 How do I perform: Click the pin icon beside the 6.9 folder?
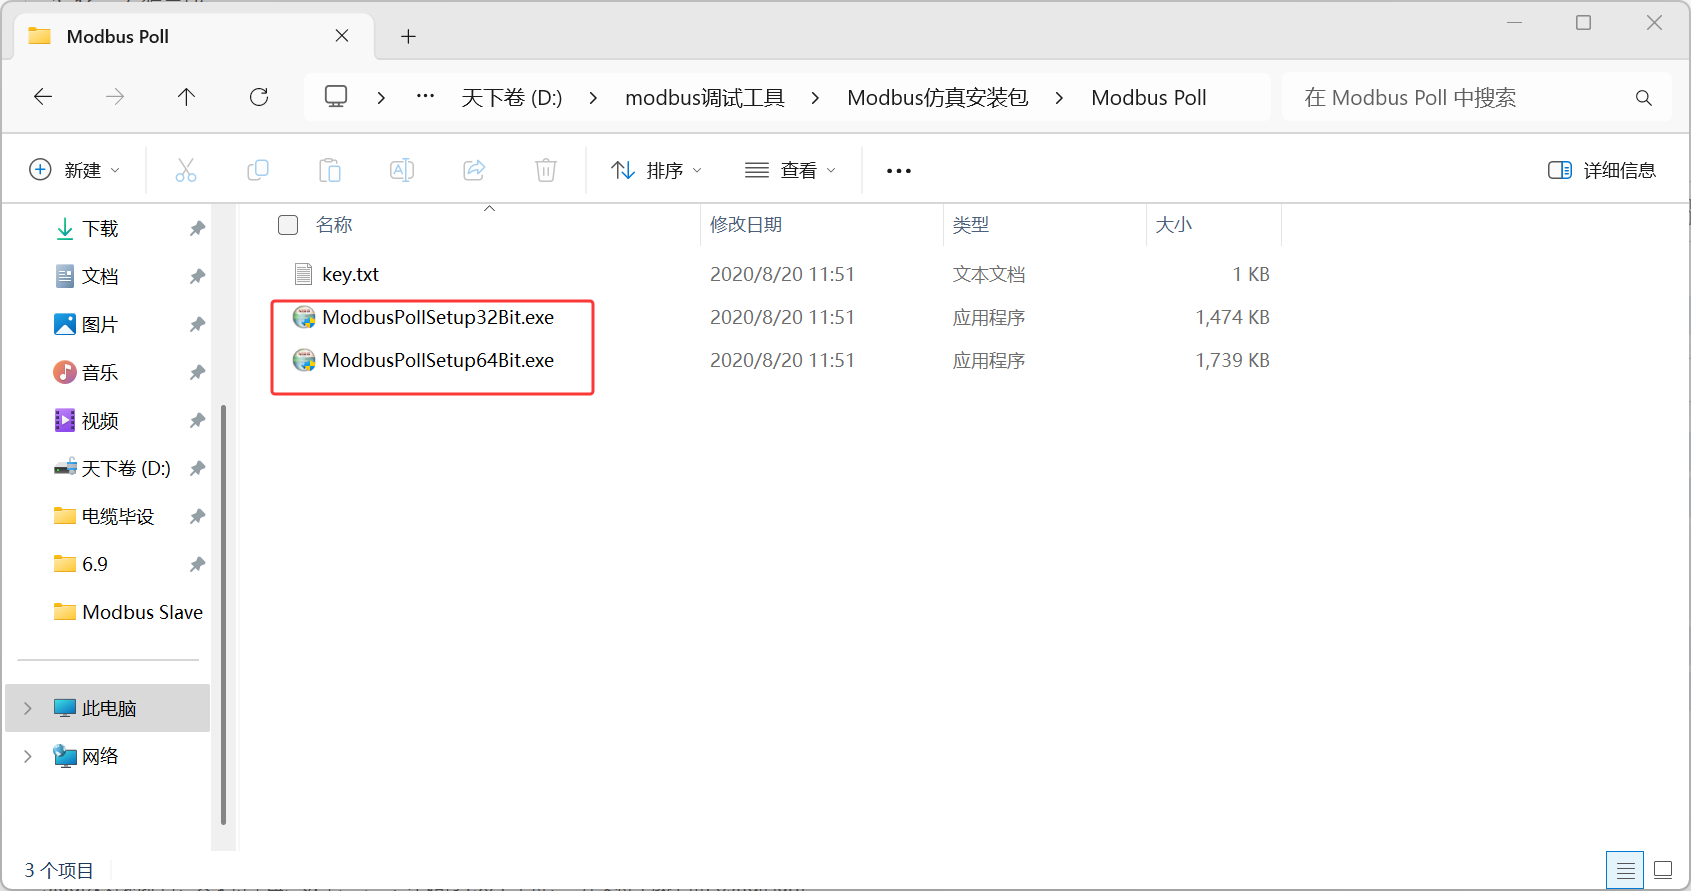coord(197,564)
